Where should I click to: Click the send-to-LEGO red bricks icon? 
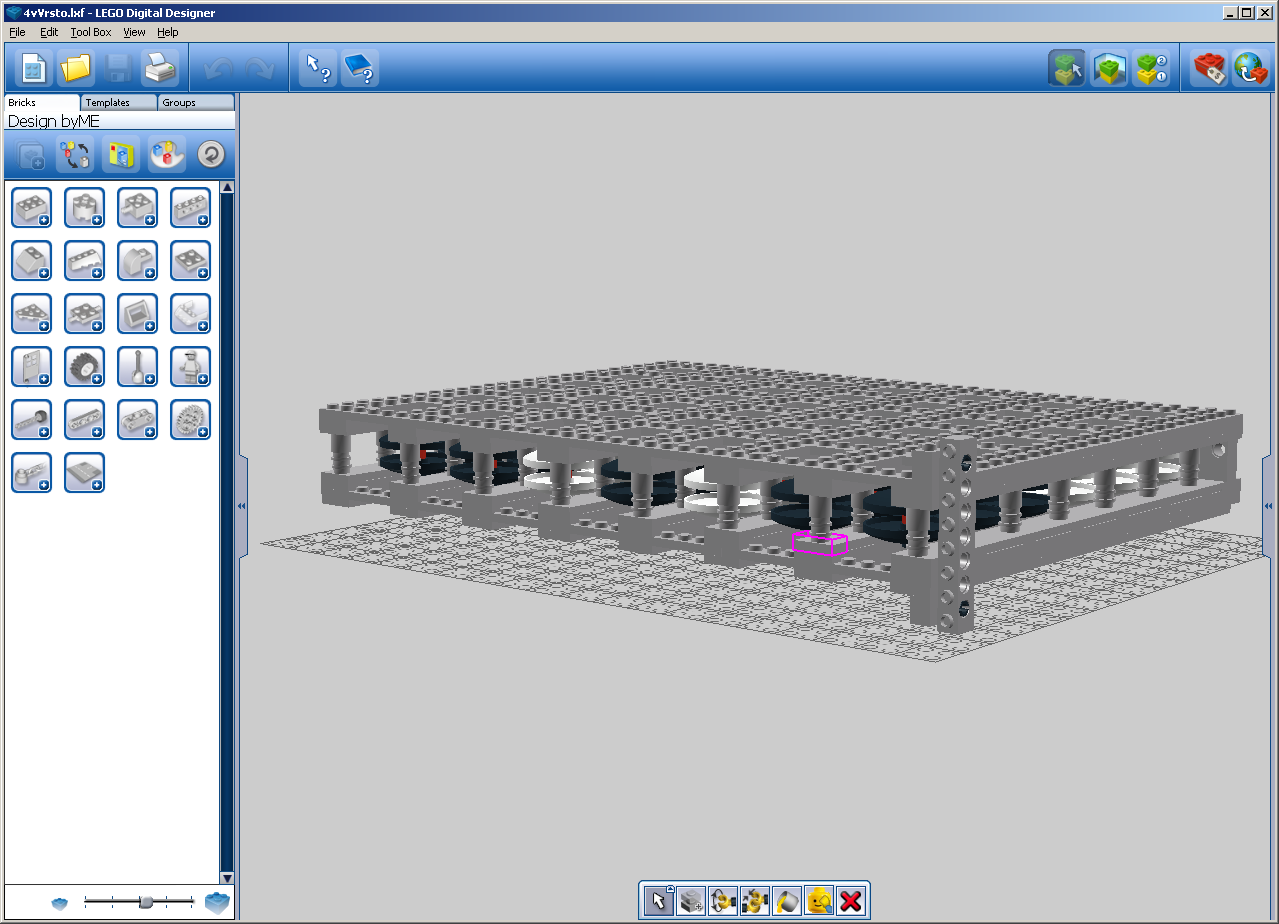coord(1210,68)
